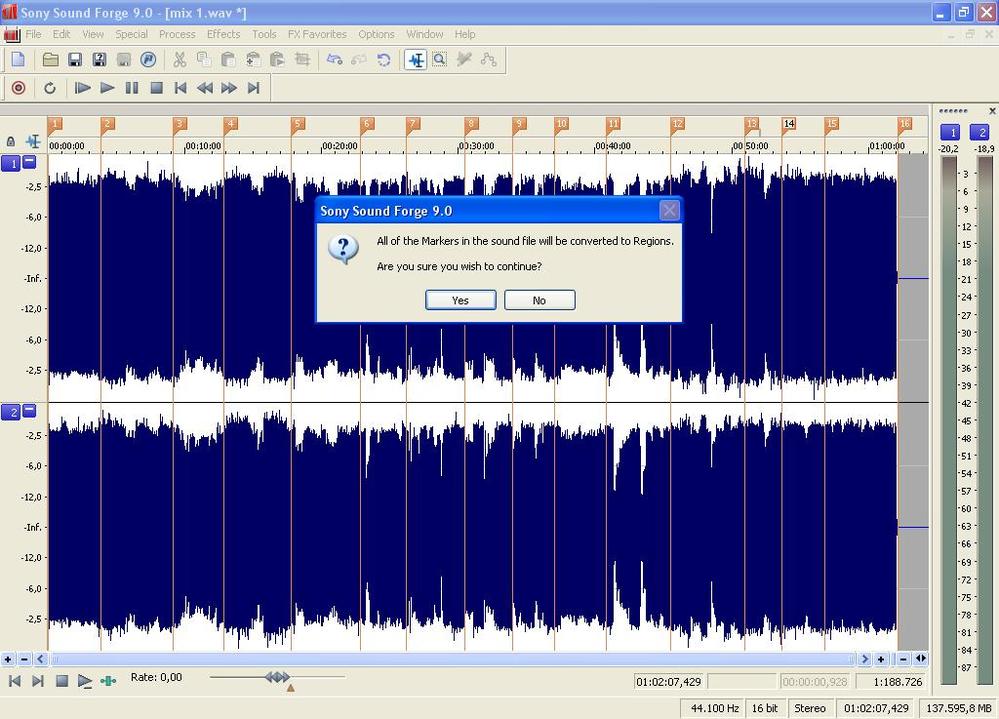The height and width of the screenshot is (719, 999).
Task: Copy using the toolbar Copy icon
Action: click(x=204, y=60)
